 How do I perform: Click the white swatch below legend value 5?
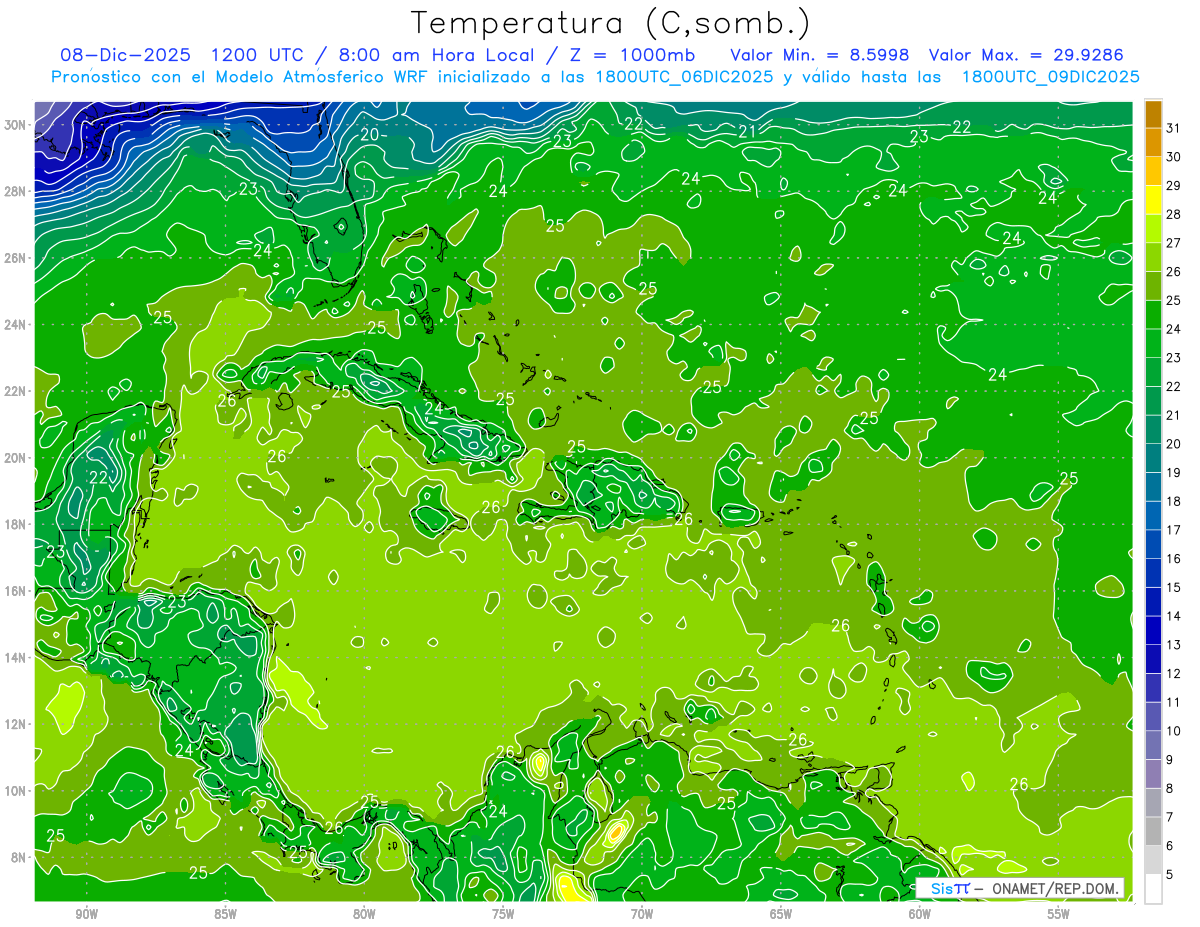point(1153,888)
